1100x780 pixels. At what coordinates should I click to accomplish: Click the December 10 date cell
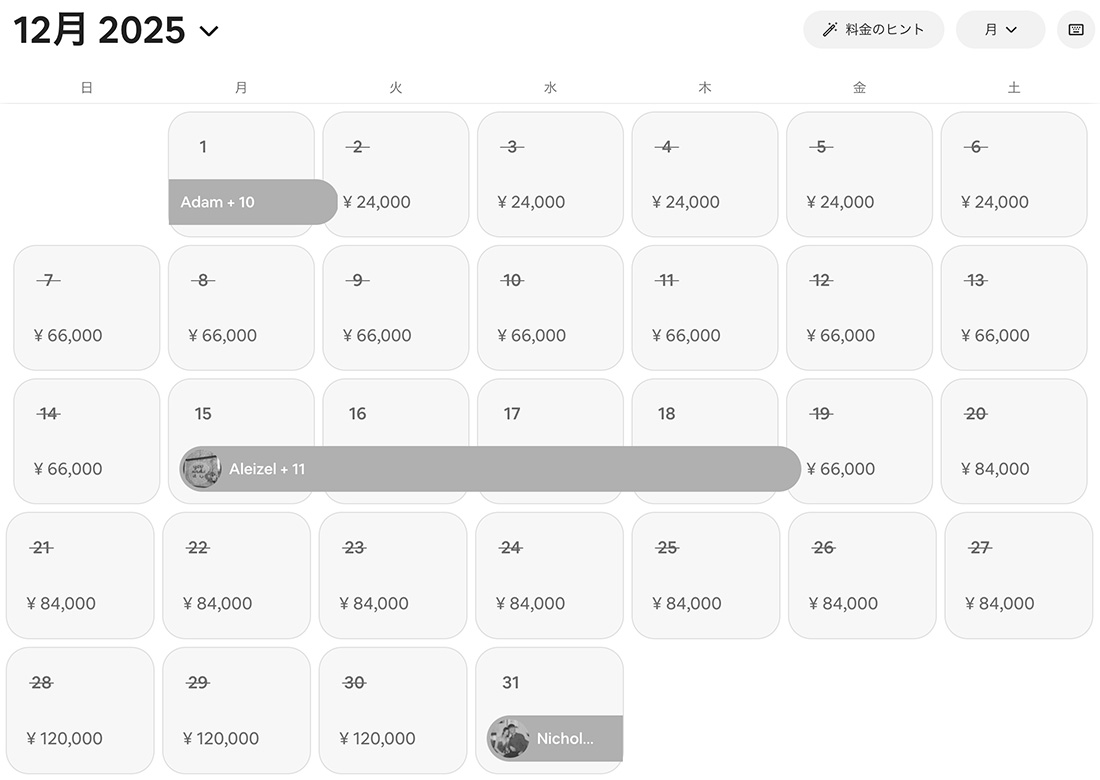[550, 308]
